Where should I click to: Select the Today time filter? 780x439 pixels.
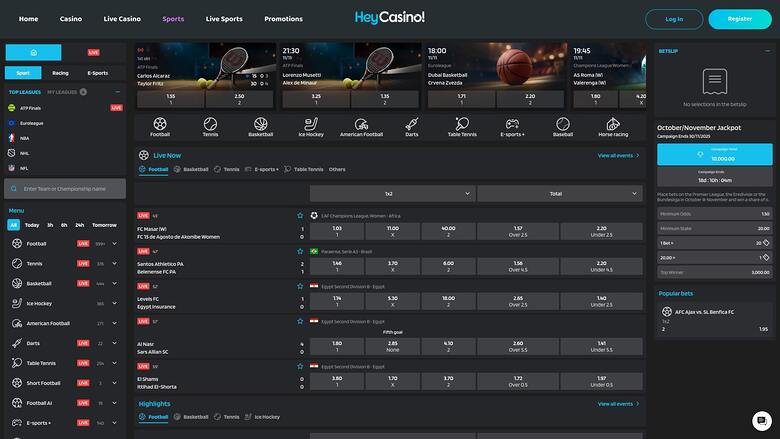click(32, 225)
